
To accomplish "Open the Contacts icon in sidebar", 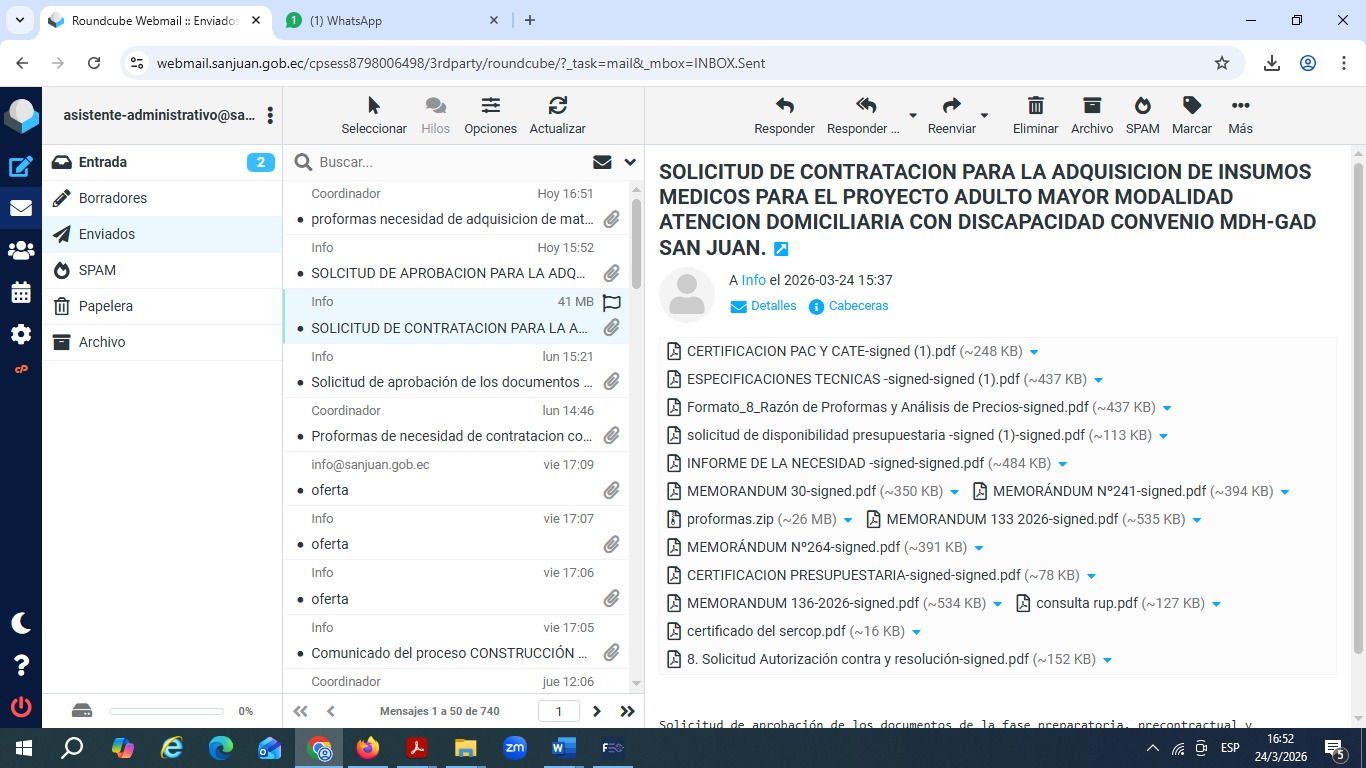I will (x=21, y=251).
